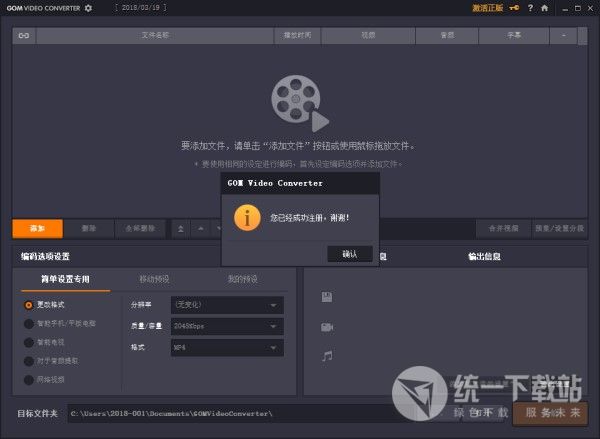Click the orange 添加 button

37,228
